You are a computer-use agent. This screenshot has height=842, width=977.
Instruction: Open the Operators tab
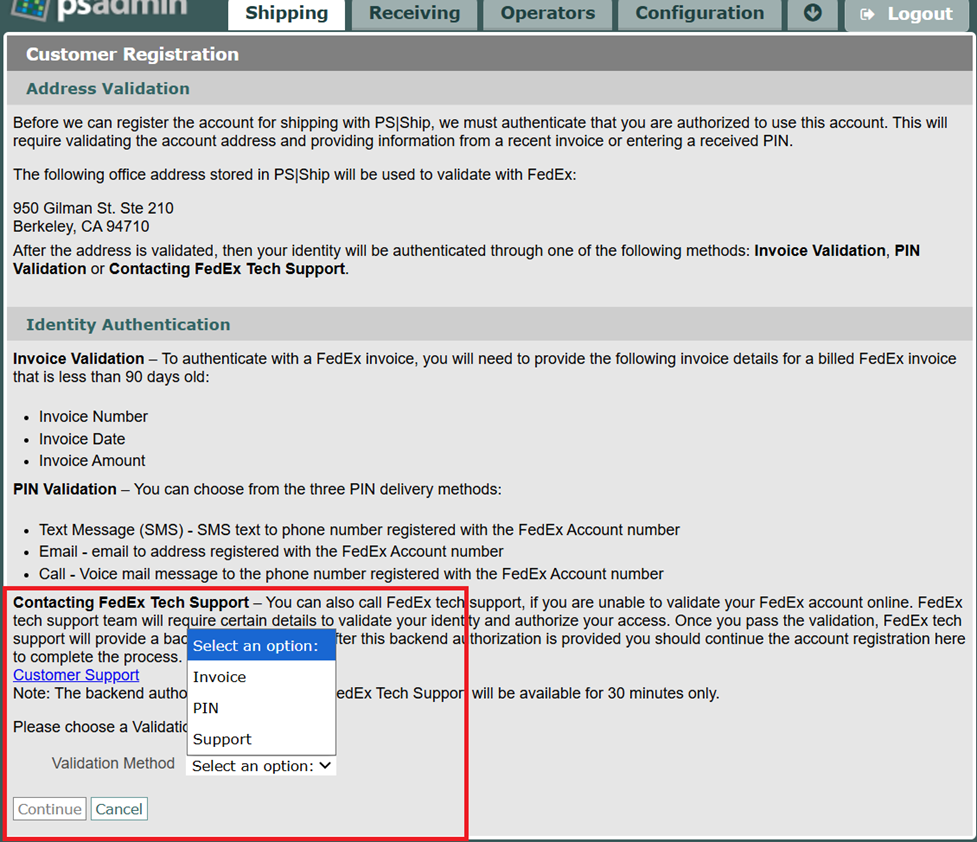pyautogui.click(x=548, y=14)
